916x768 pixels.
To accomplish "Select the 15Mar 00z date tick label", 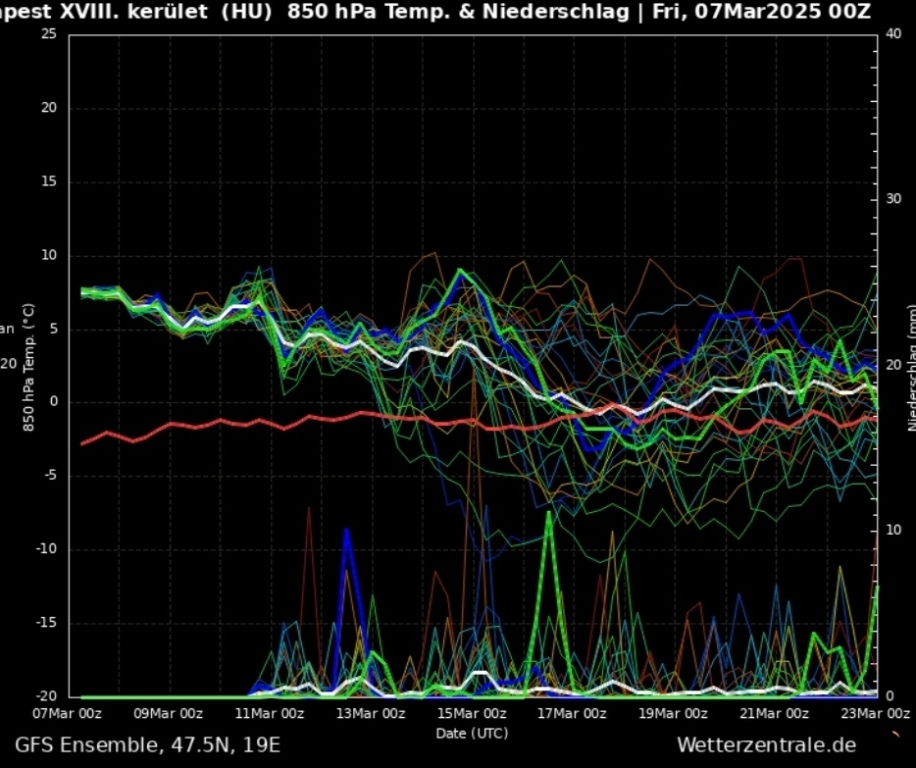I will (x=471, y=713).
